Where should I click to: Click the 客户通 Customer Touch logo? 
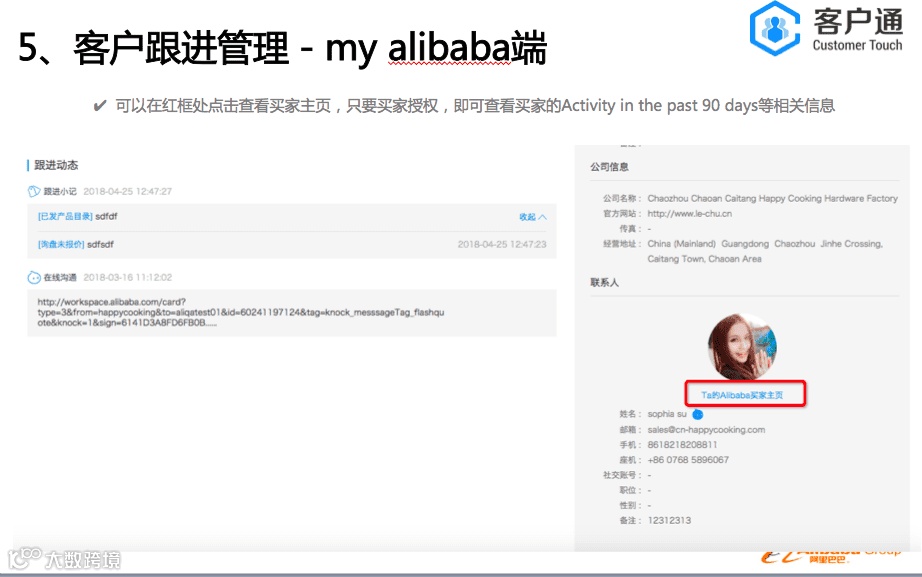click(x=826, y=29)
